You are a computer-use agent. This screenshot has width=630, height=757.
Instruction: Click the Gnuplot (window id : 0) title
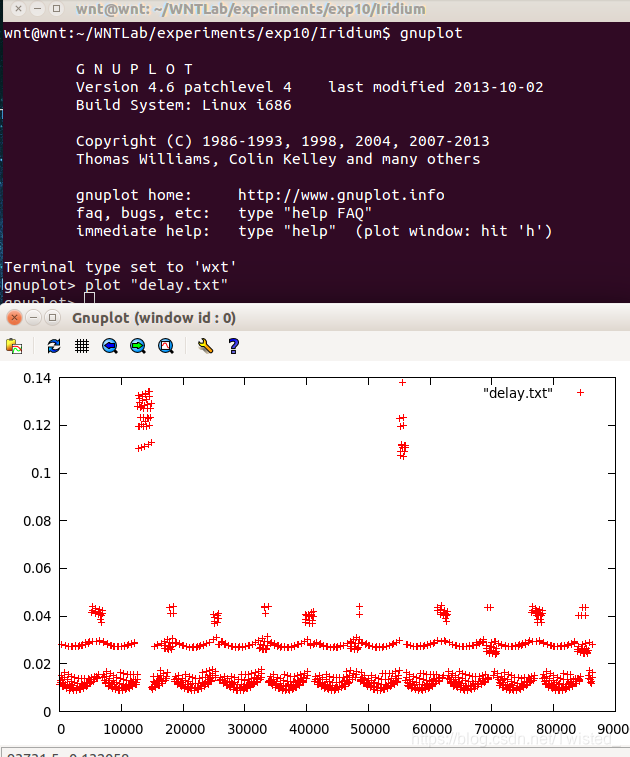154,318
